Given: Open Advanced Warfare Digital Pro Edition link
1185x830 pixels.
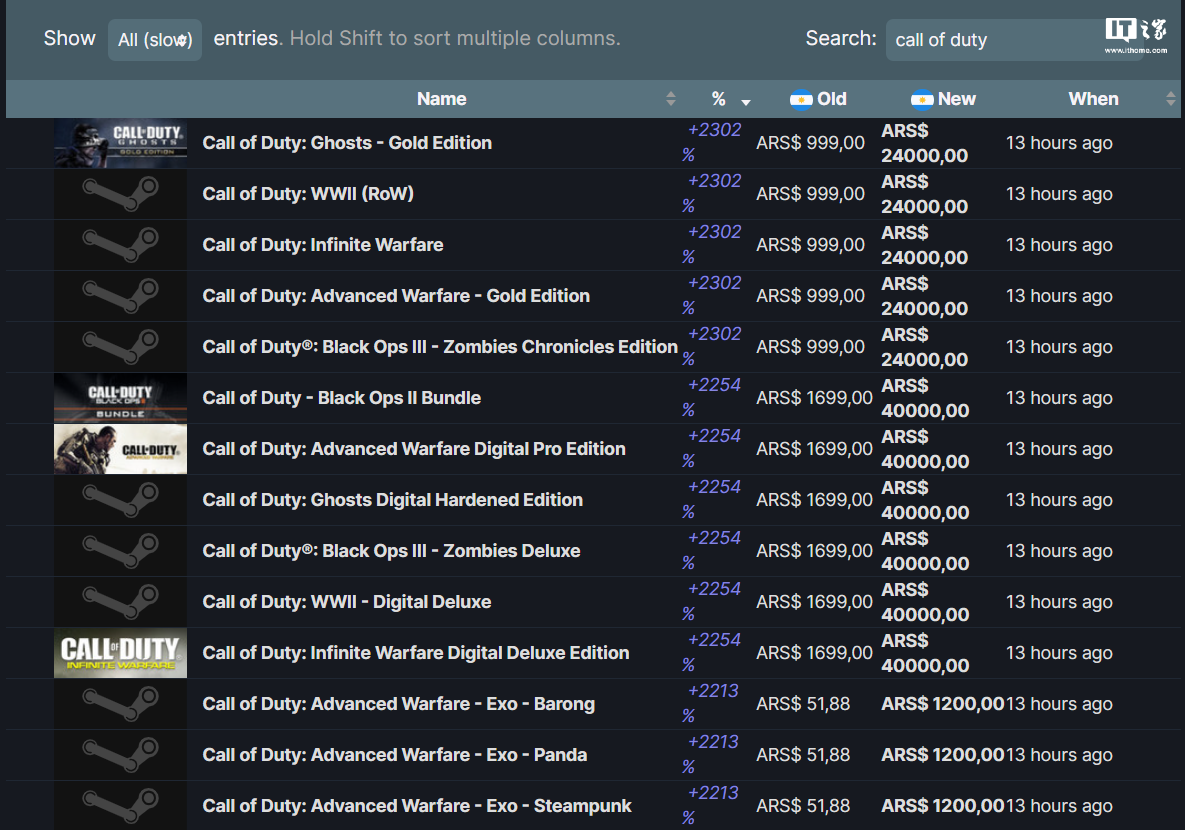Looking at the screenshot, I should 414,449.
